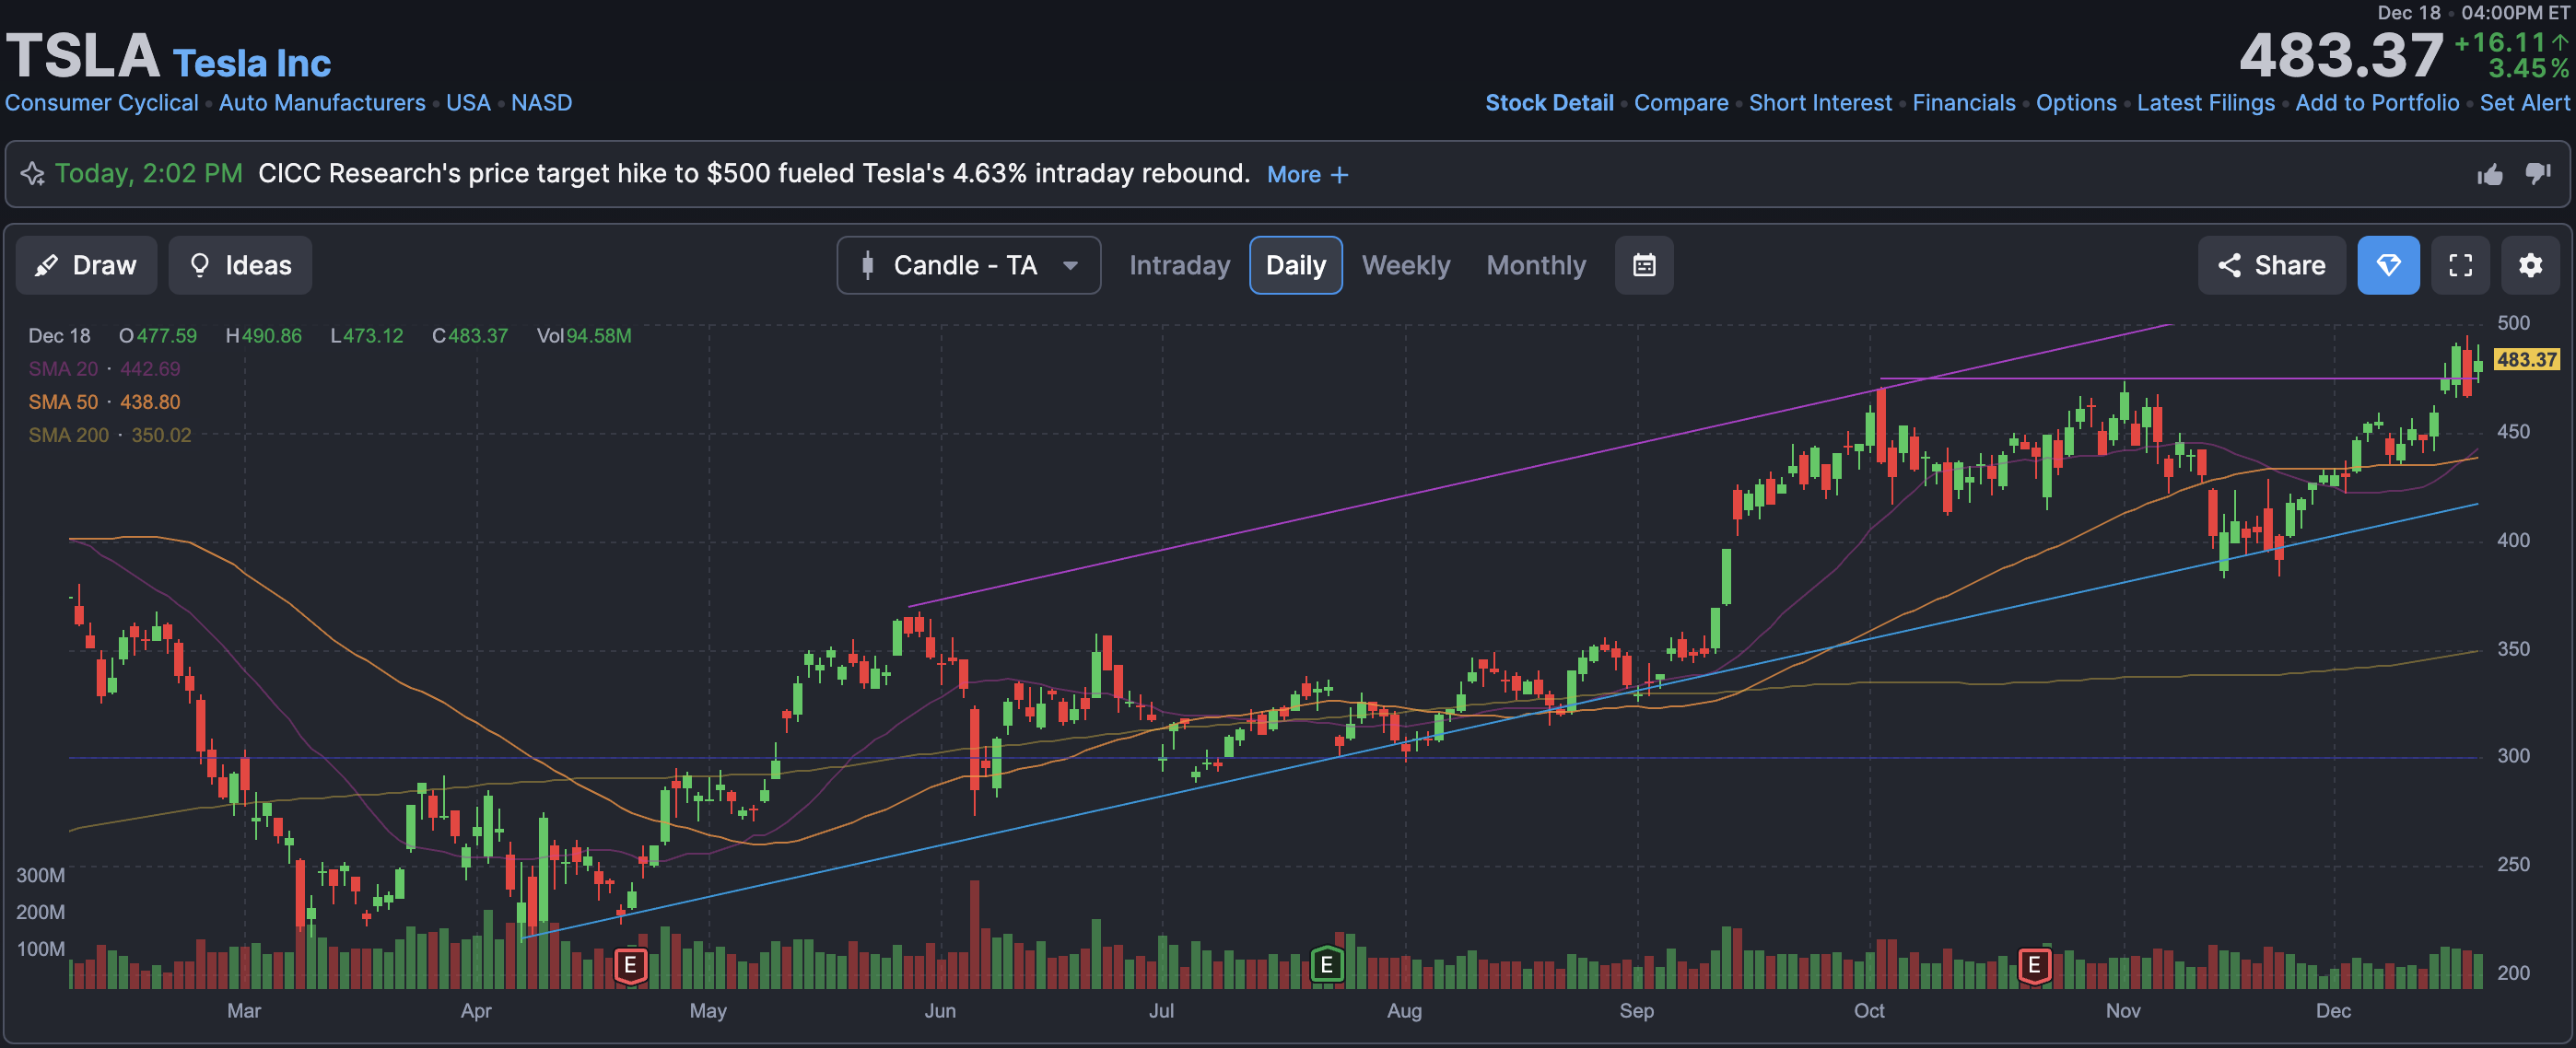Click the AI sparkle icon beside news
Viewport: 2576px width, 1048px height.
33,174
